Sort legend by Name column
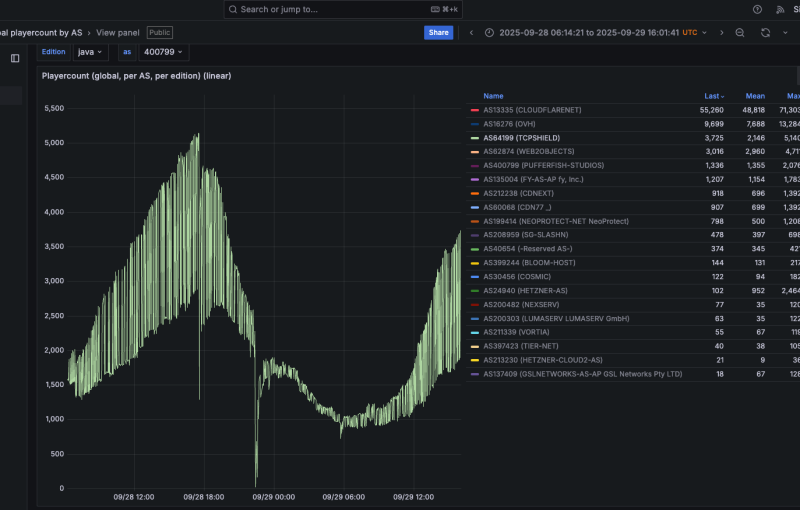Screen dimensions: 800x510 click(493, 96)
